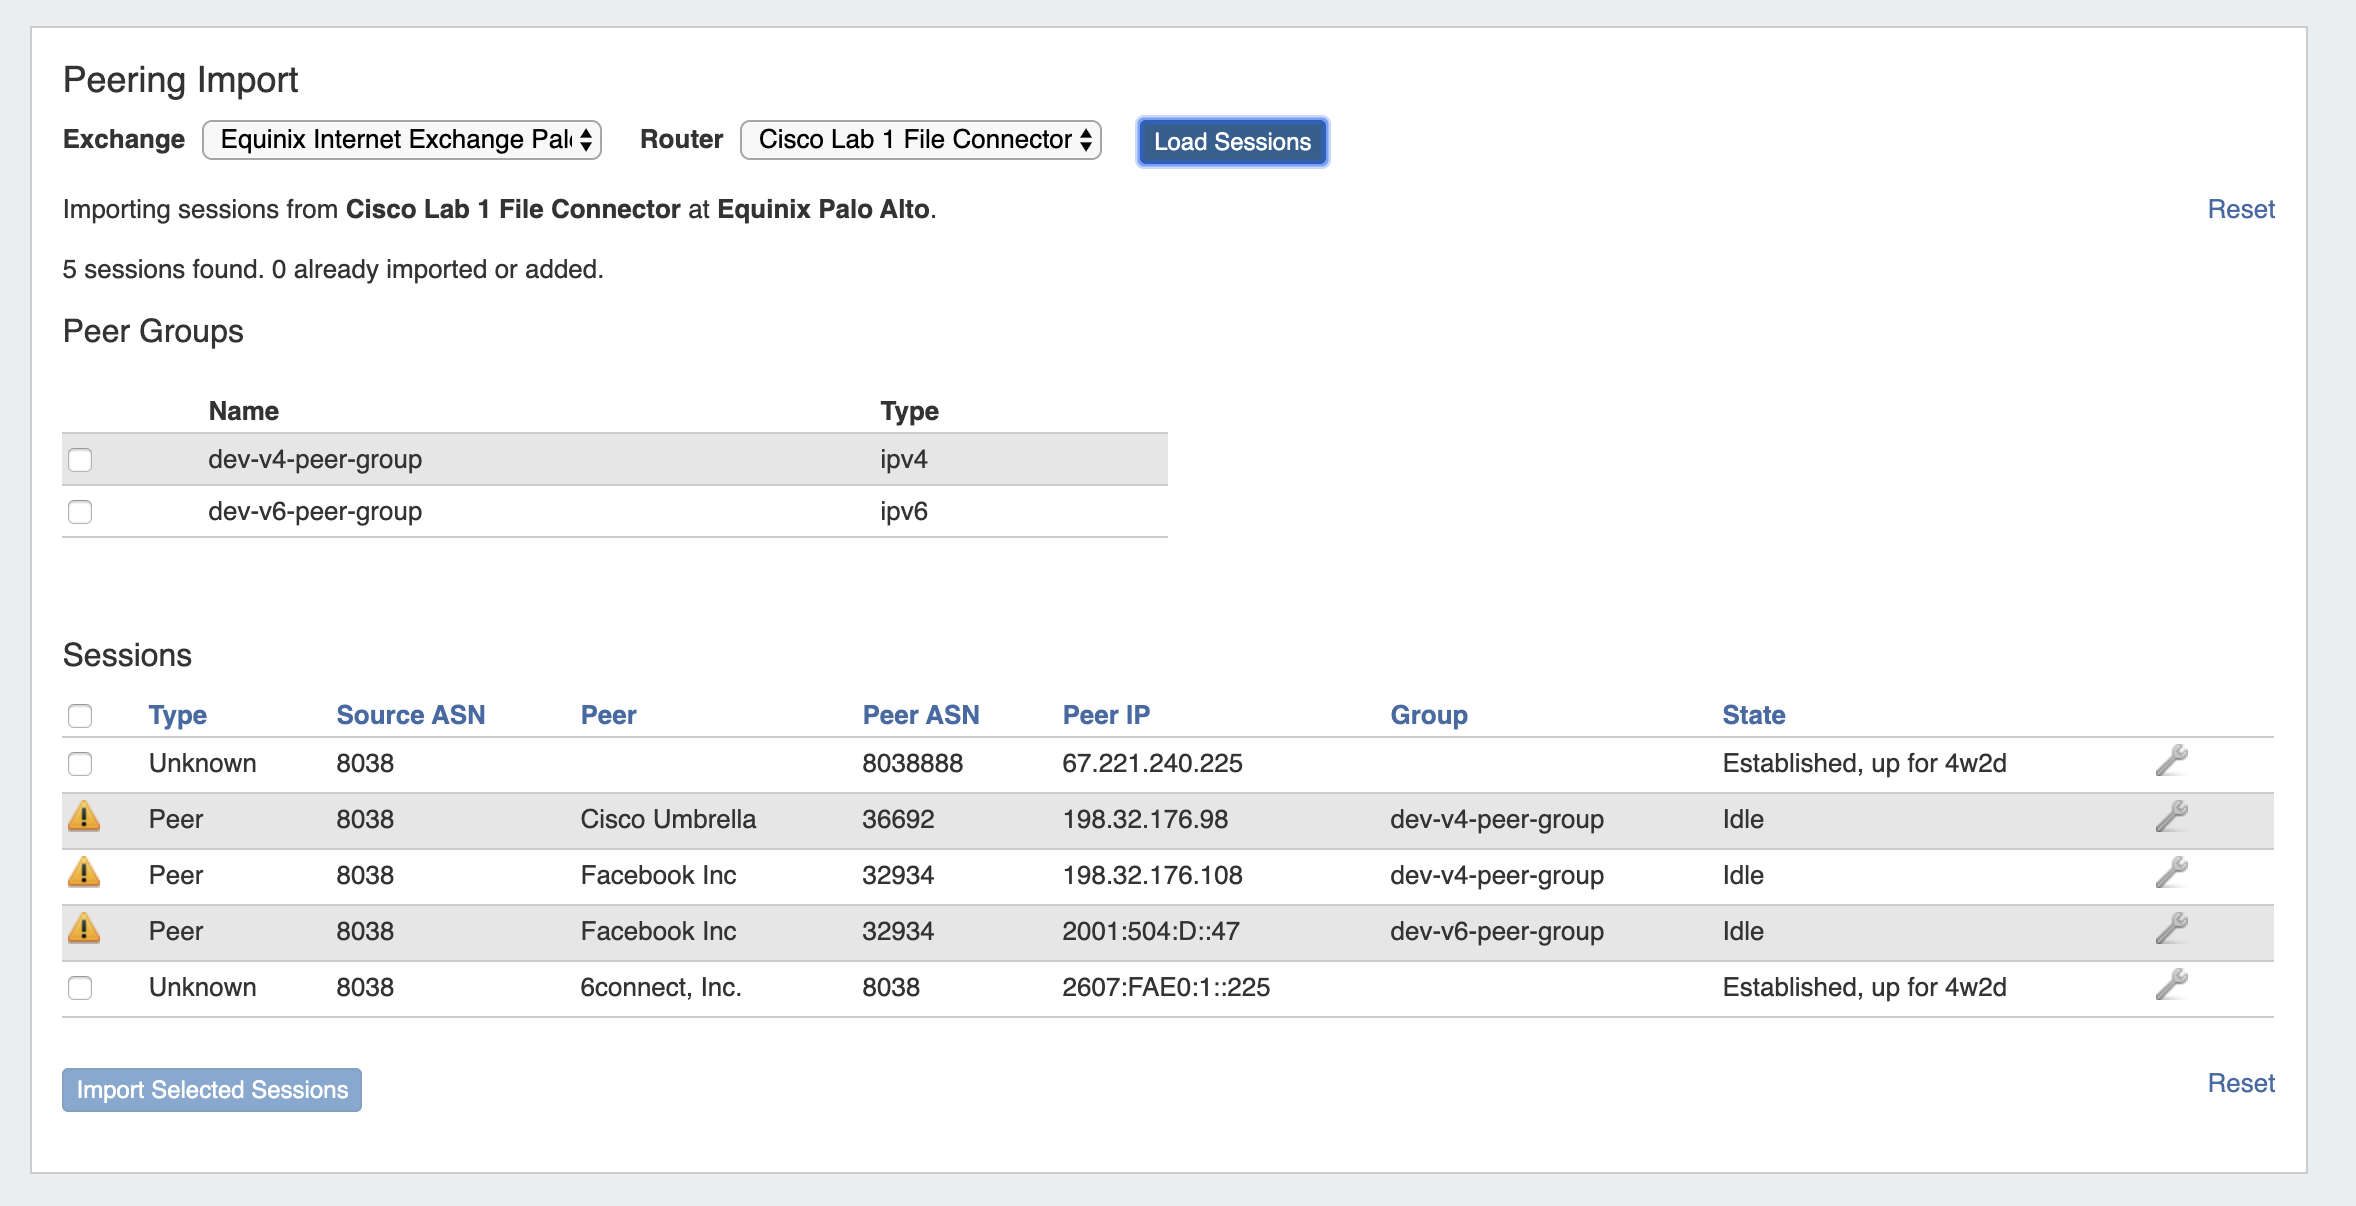Sort sessions by State column
The height and width of the screenshot is (1206, 2356).
[x=1753, y=715]
